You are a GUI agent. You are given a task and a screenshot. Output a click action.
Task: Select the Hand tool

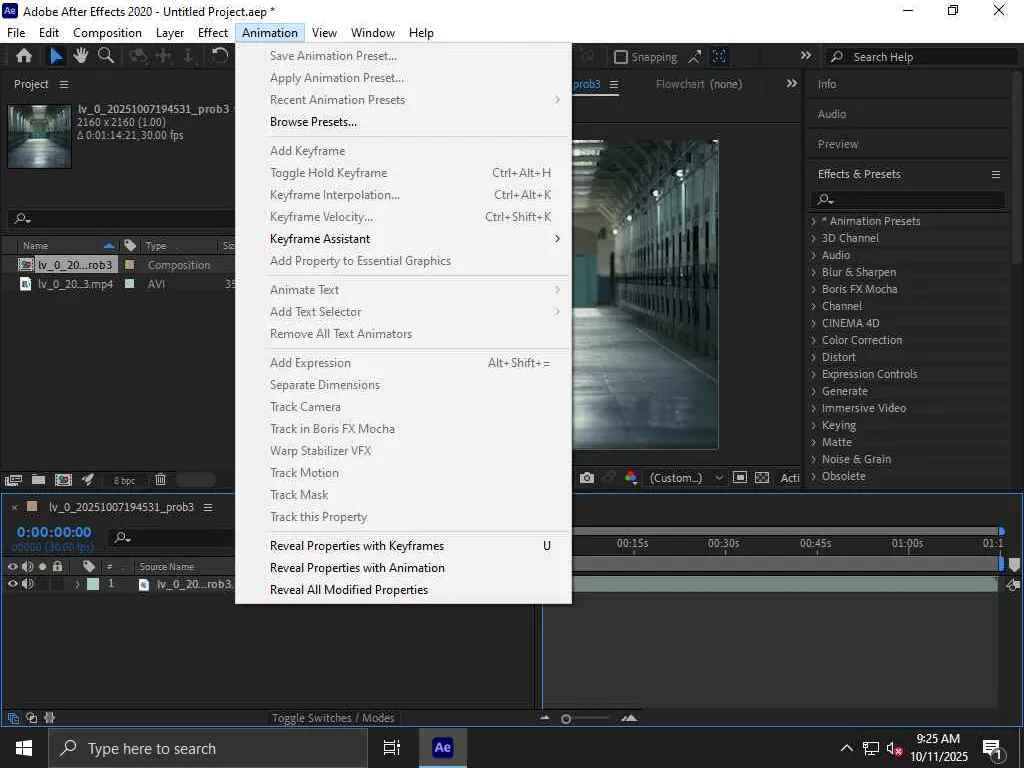tap(81, 56)
